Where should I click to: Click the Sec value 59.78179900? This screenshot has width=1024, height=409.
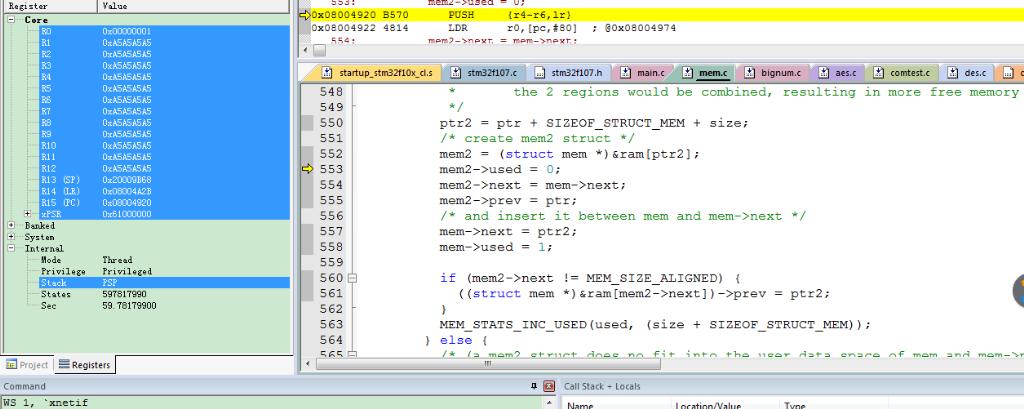(129, 305)
